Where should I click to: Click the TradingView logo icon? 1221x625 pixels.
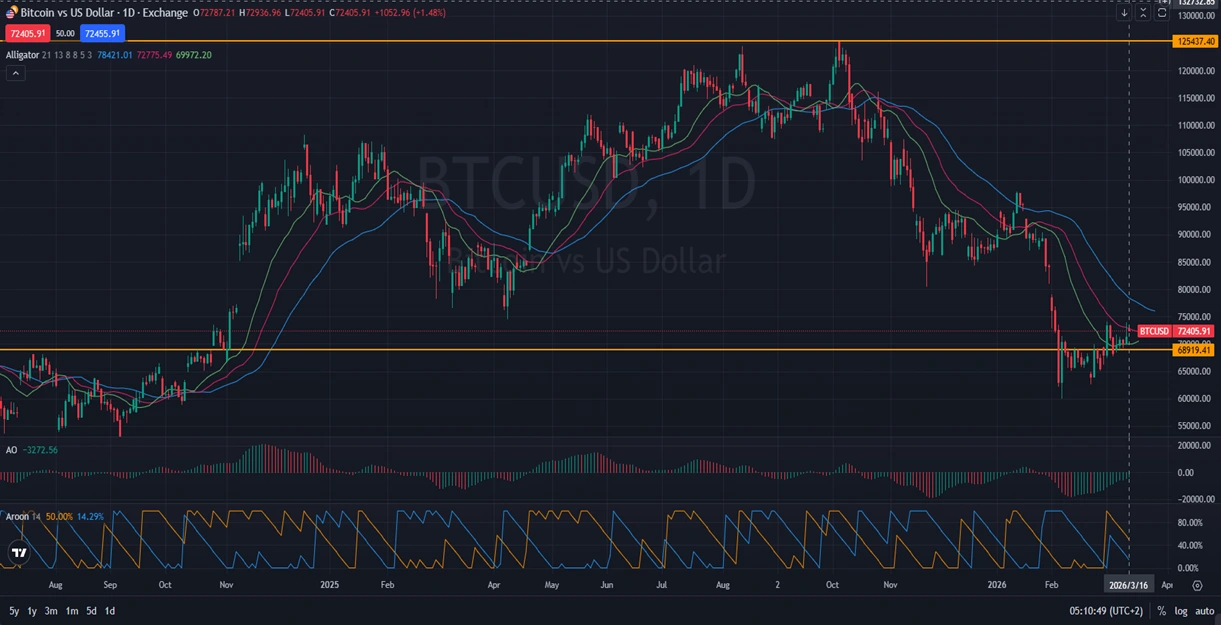tap(18, 552)
